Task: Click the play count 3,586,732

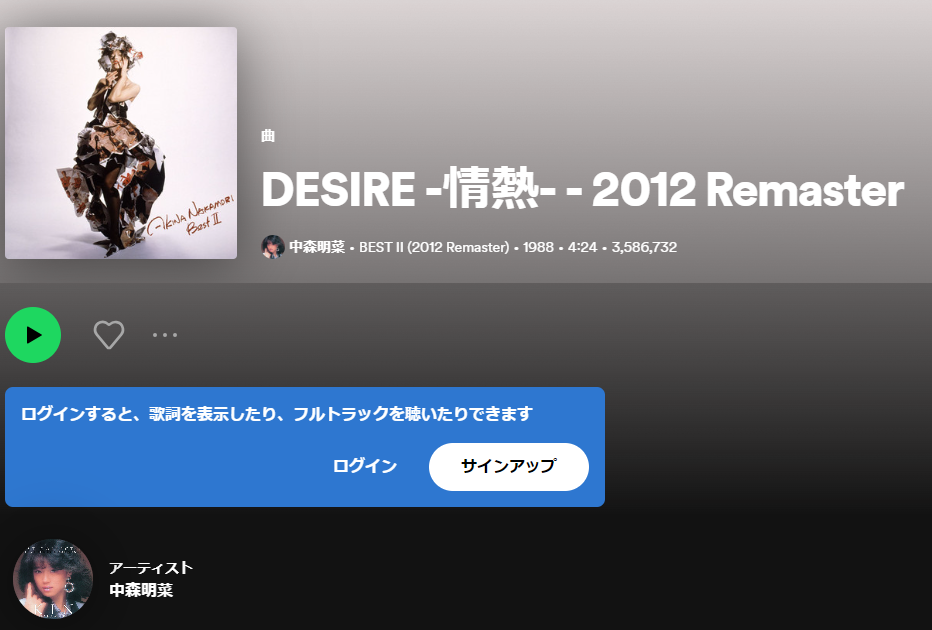Action: pos(644,247)
